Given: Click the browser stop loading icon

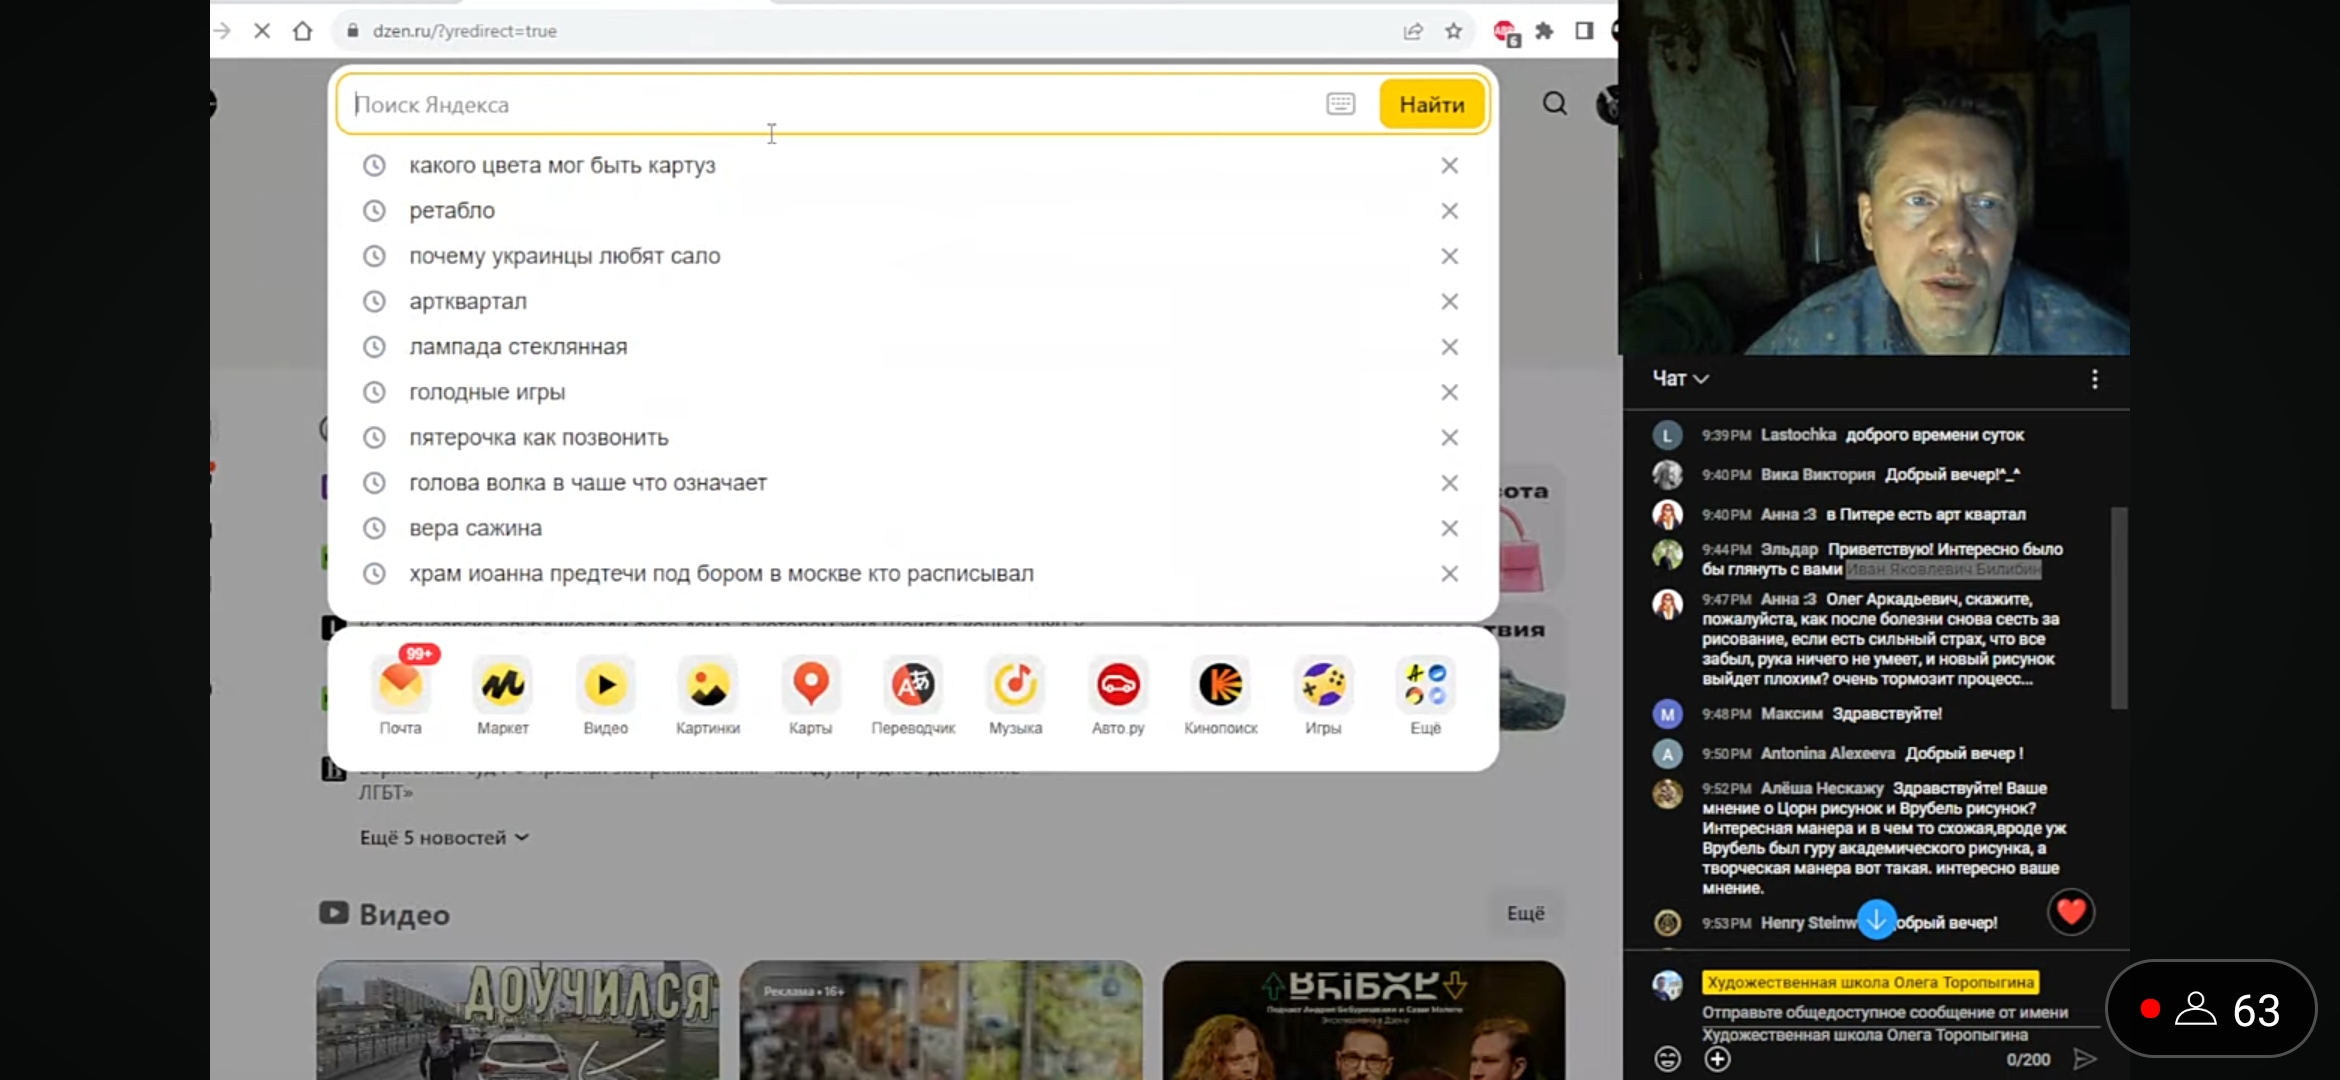Looking at the screenshot, I should pyautogui.click(x=262, y=31).
